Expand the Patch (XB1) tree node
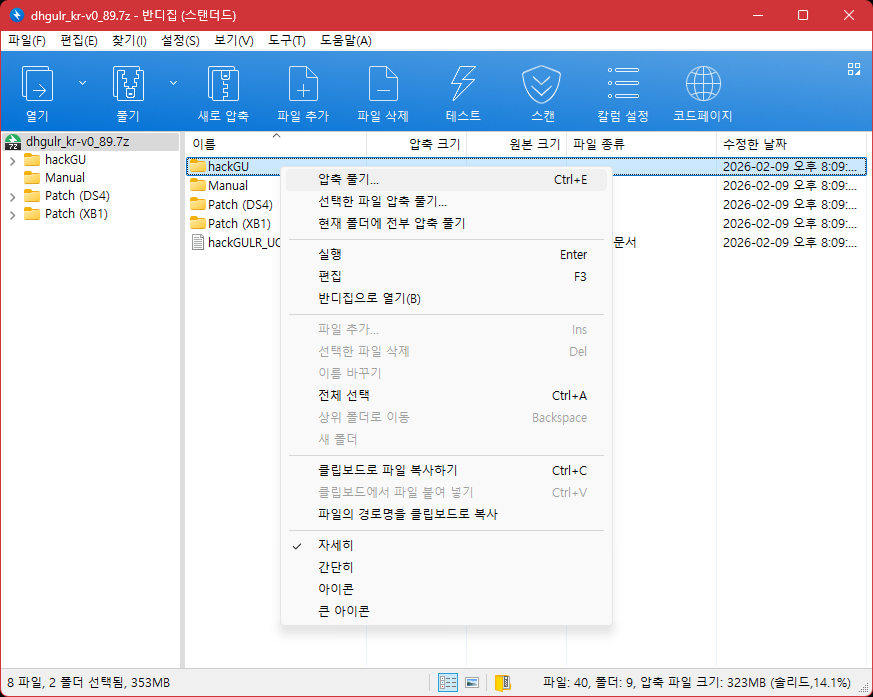This screenshot has width=873, height=697. click(x=12, y=215)
